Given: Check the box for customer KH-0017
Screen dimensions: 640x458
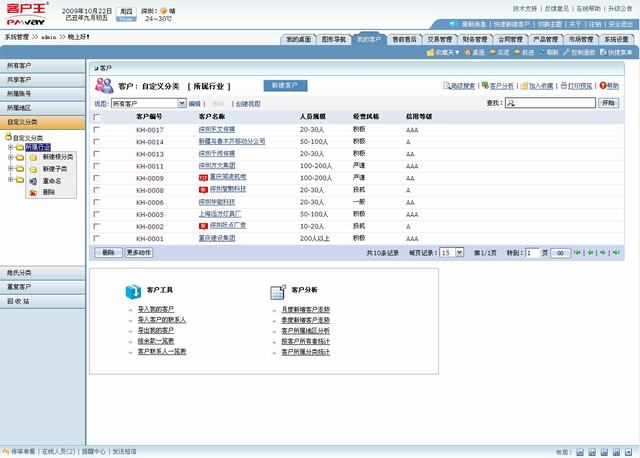Looking at the screenshot, I should [x=97, y=130].
